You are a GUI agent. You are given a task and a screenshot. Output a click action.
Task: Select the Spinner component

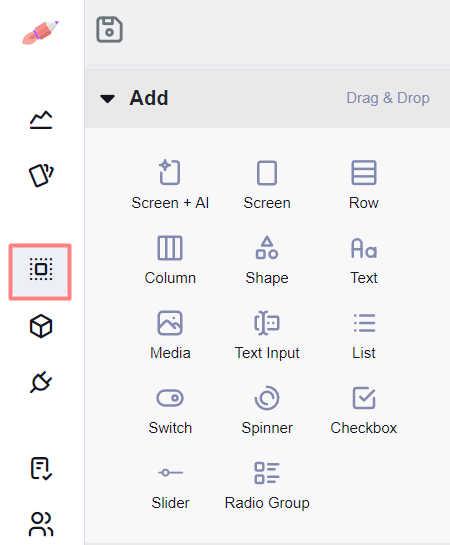[267, 410]
